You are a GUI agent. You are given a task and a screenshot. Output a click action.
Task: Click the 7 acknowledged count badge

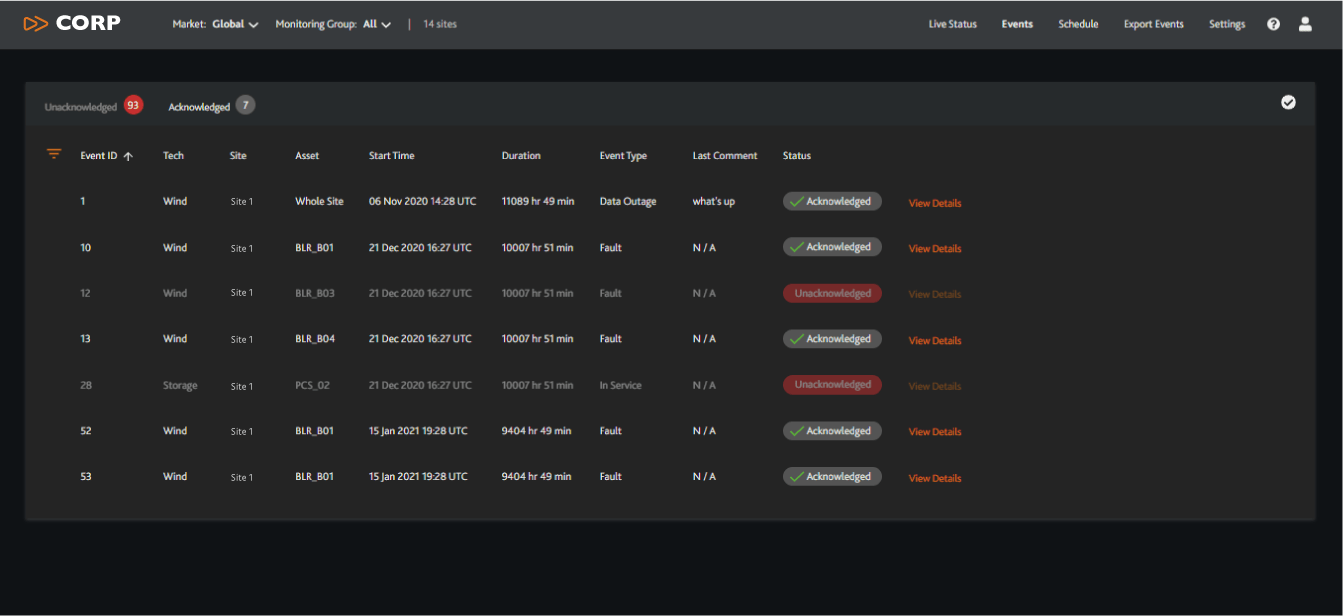tap(245, 105)
